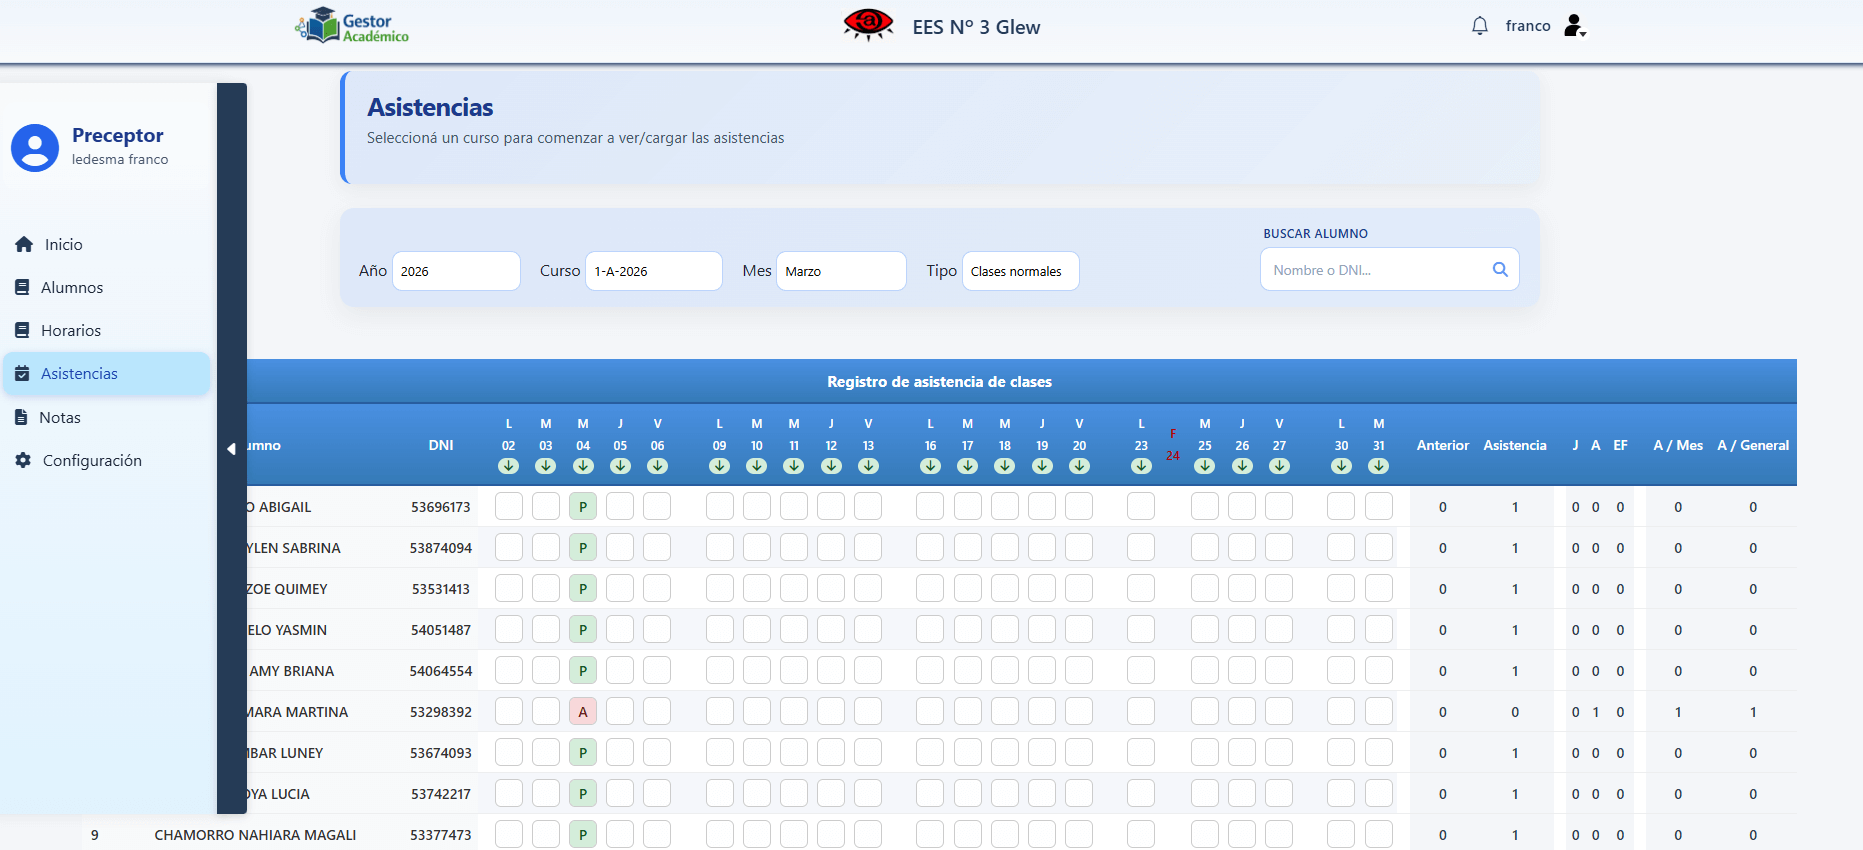Open Configuración in the sidebar

91,461
